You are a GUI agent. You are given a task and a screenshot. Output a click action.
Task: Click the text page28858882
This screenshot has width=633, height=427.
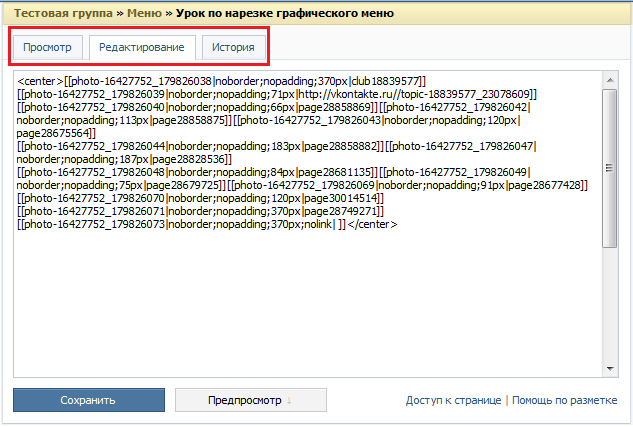pos(340,146)
